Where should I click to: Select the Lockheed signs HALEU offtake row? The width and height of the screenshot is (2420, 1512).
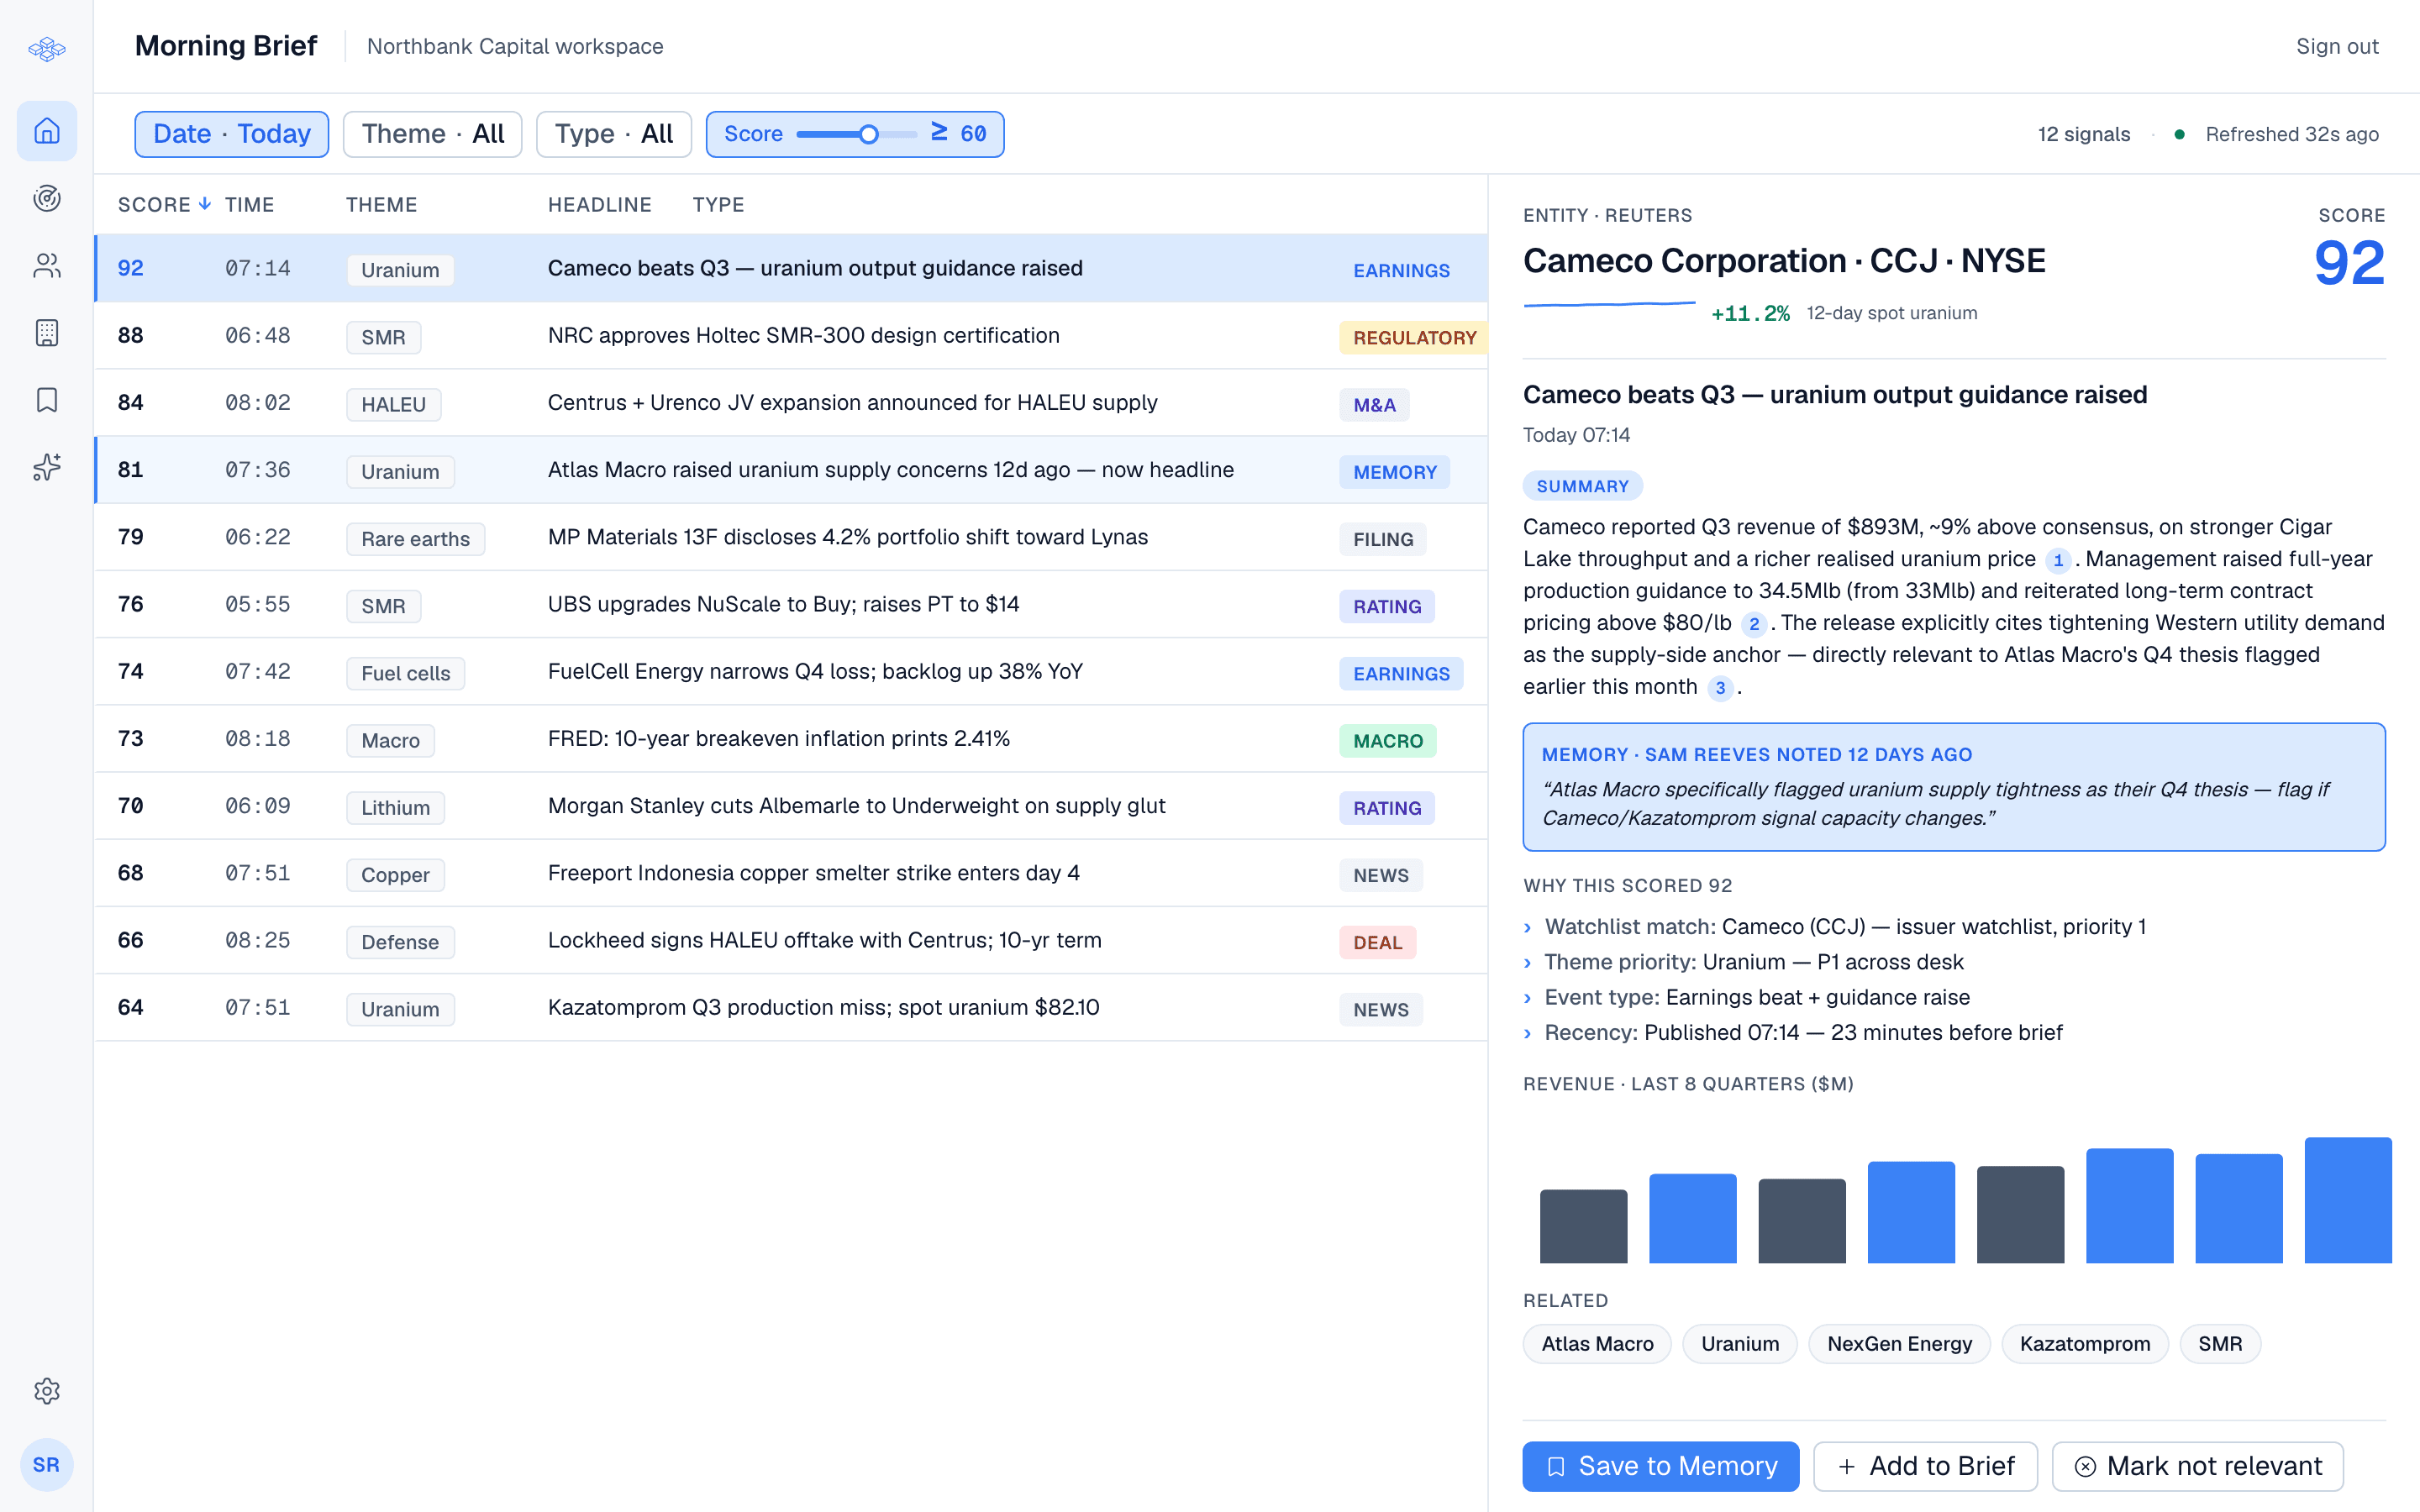pos(791,940)
